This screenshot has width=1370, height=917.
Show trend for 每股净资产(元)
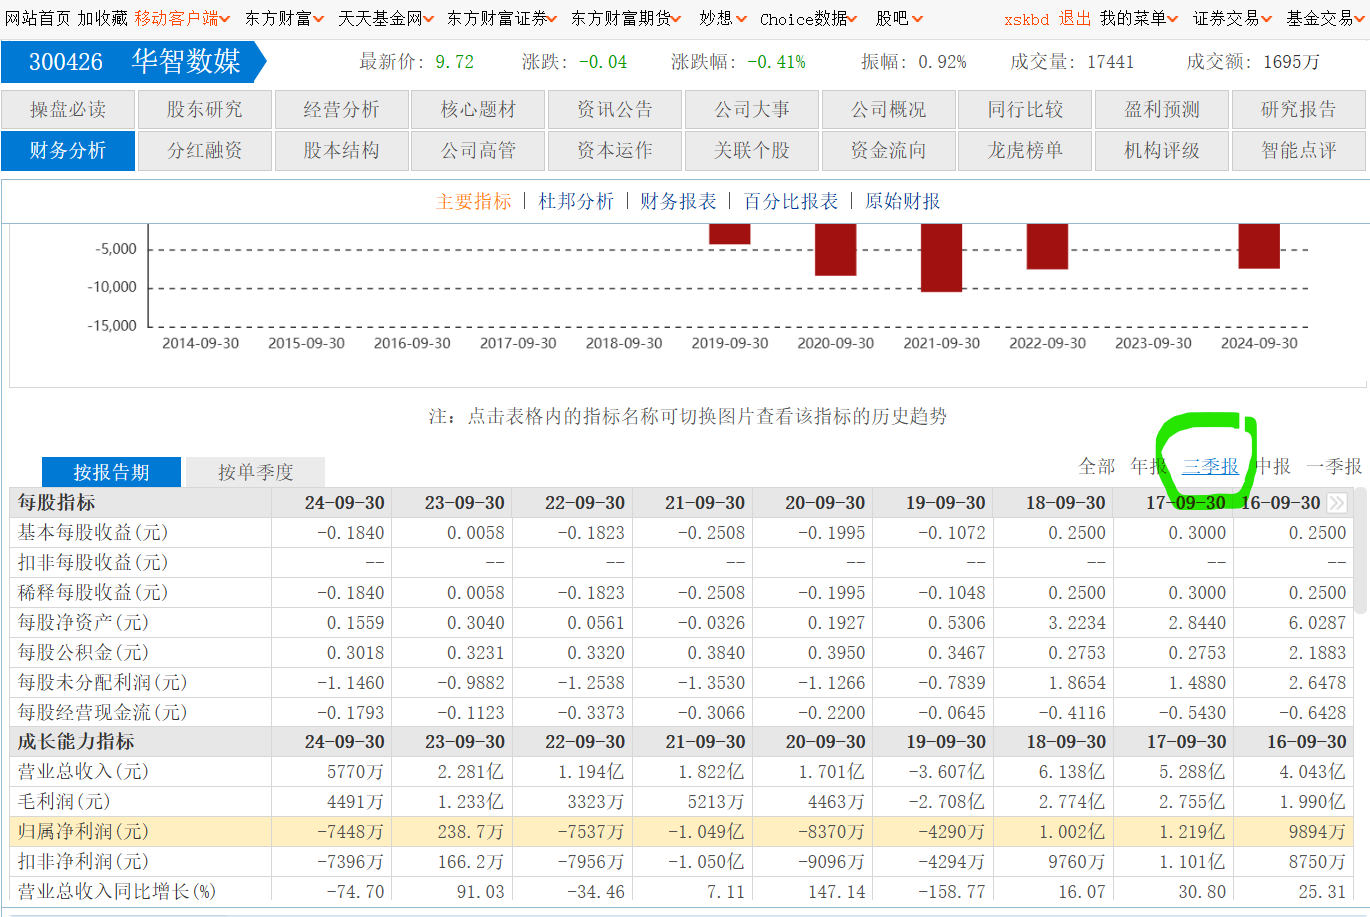pyautogui.click(x=83, y=622)
